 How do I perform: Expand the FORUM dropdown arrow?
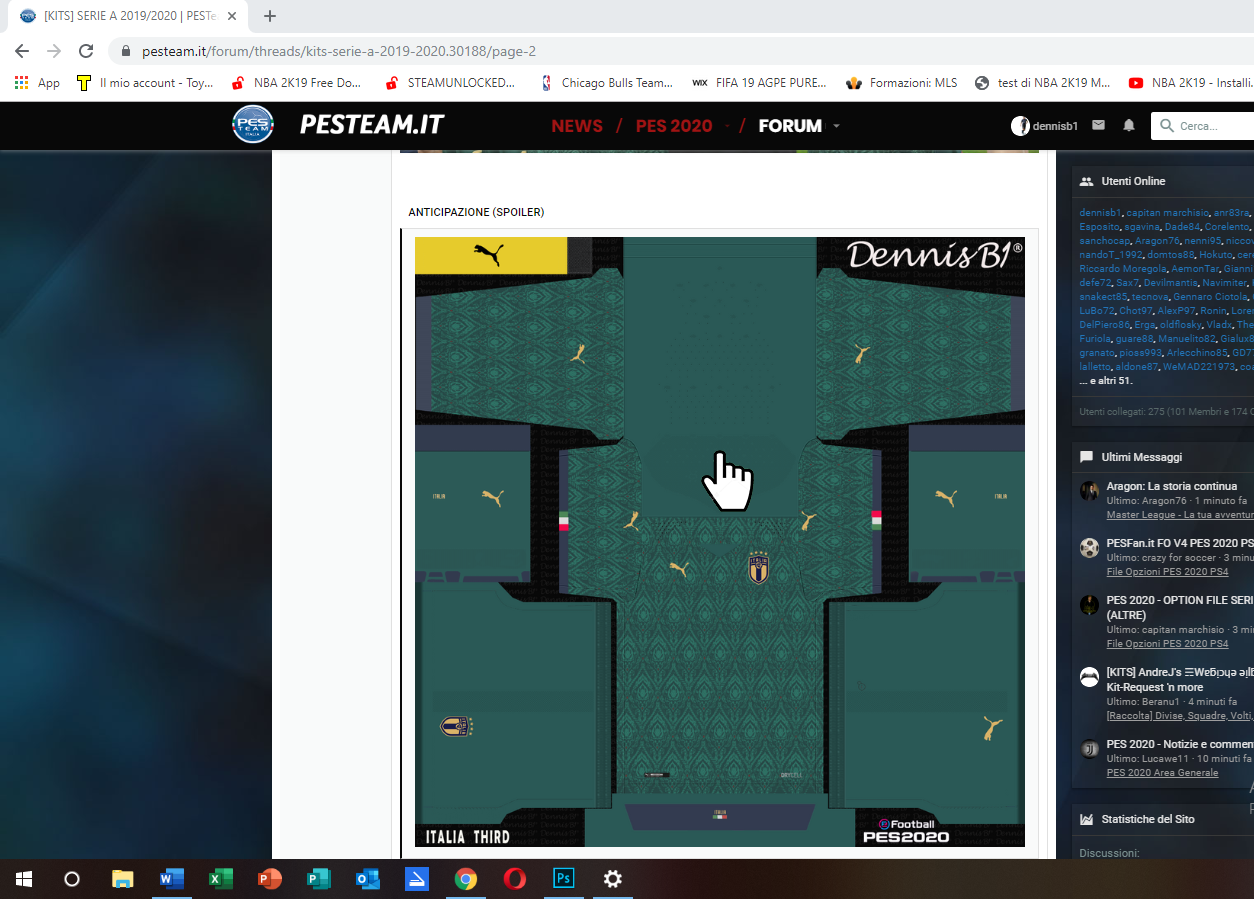coord(837,126)
